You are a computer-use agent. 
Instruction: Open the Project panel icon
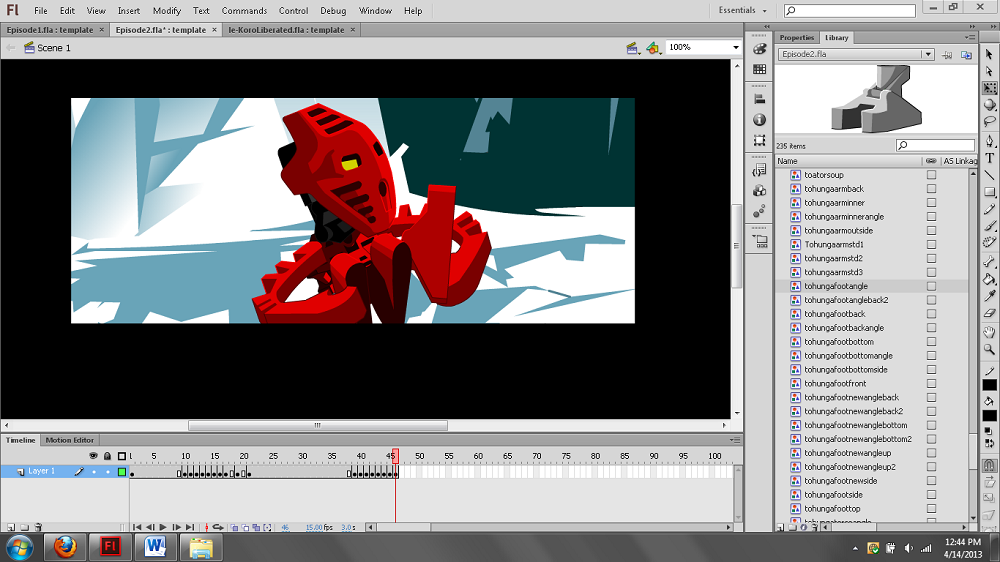(760, 242)
